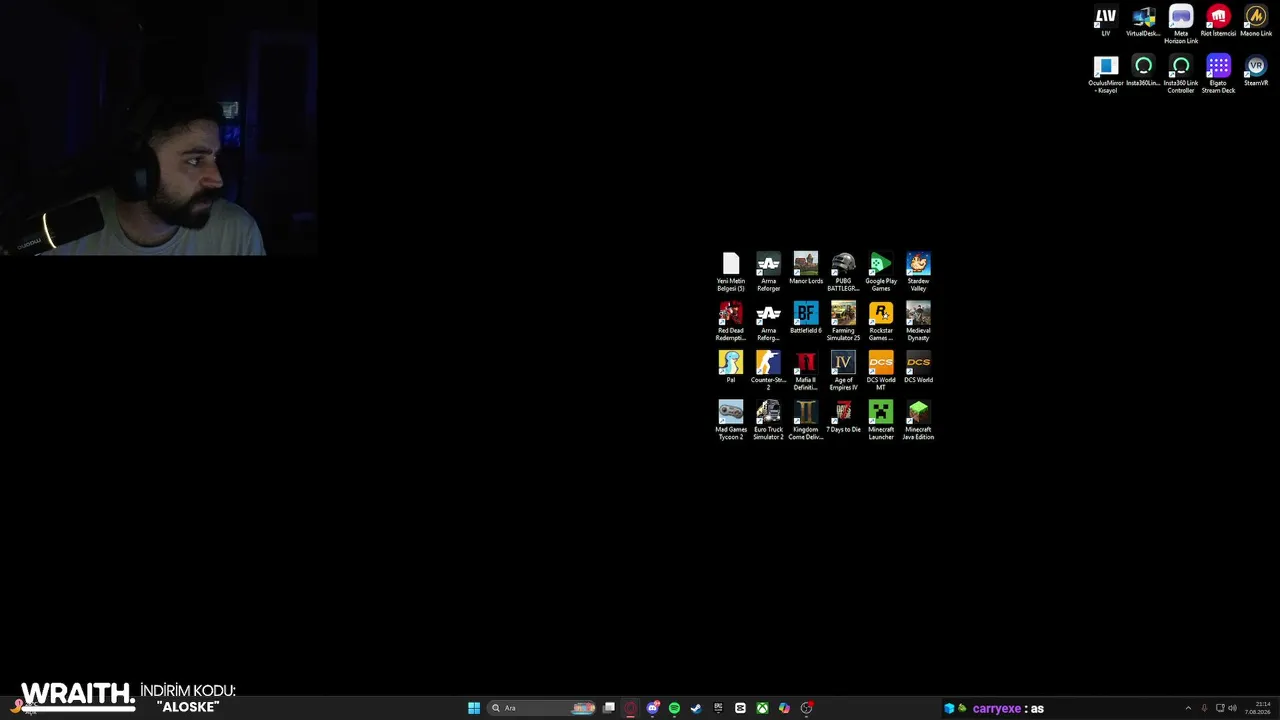Open Microsoft Copilot from the taskbar
This screenshot has width=1280, height=720.
tap(784, 708)
